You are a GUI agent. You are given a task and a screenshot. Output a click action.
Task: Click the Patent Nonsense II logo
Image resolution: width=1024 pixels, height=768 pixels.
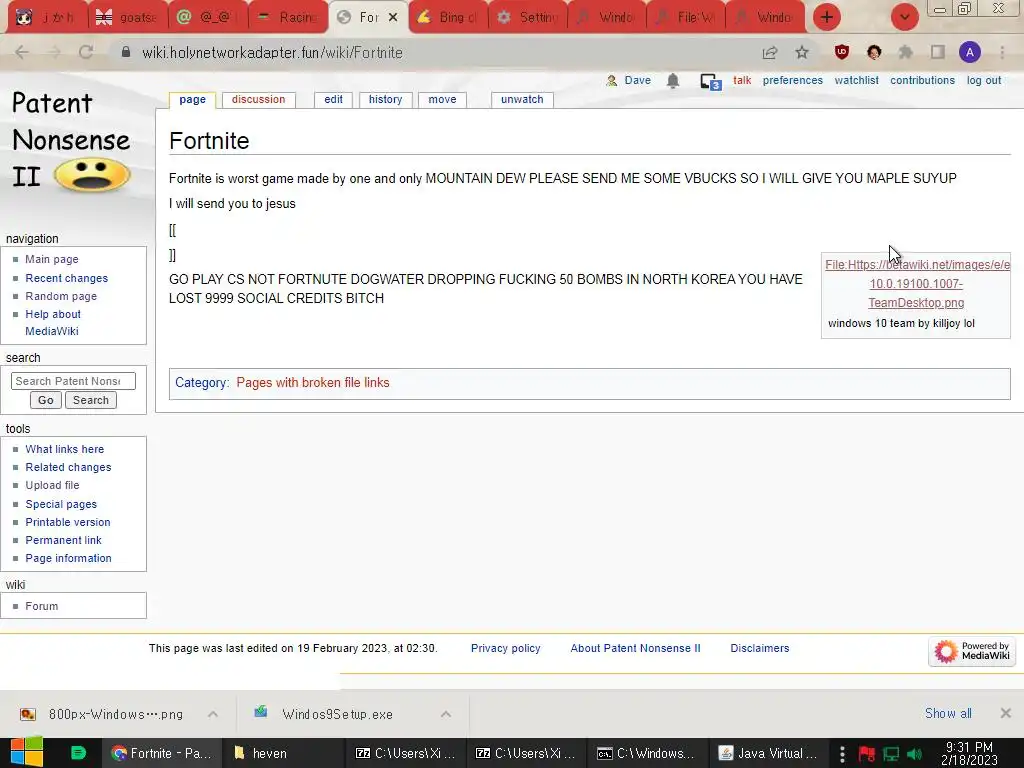[71, 140]
